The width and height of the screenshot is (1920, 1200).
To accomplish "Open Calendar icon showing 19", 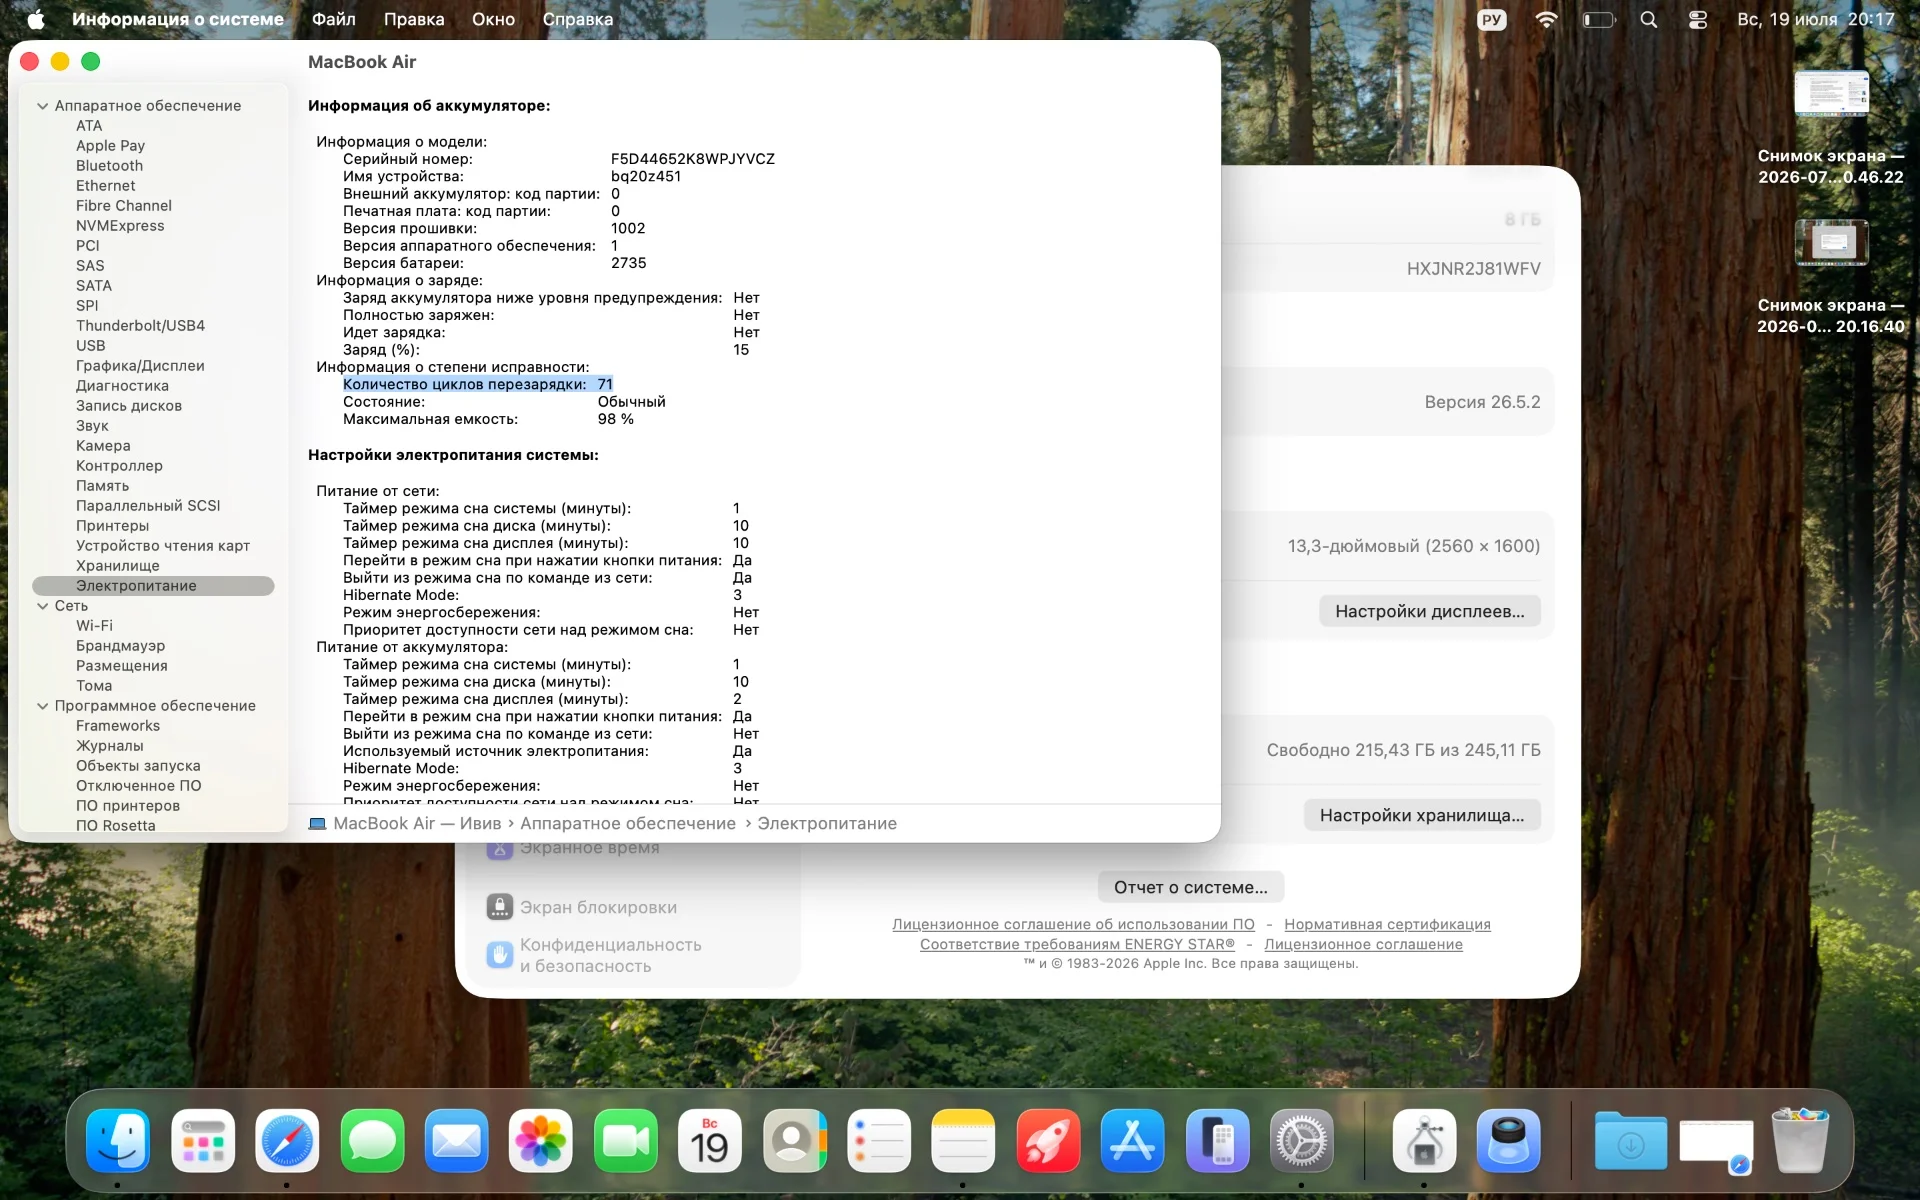I will tap(709, 1141).
